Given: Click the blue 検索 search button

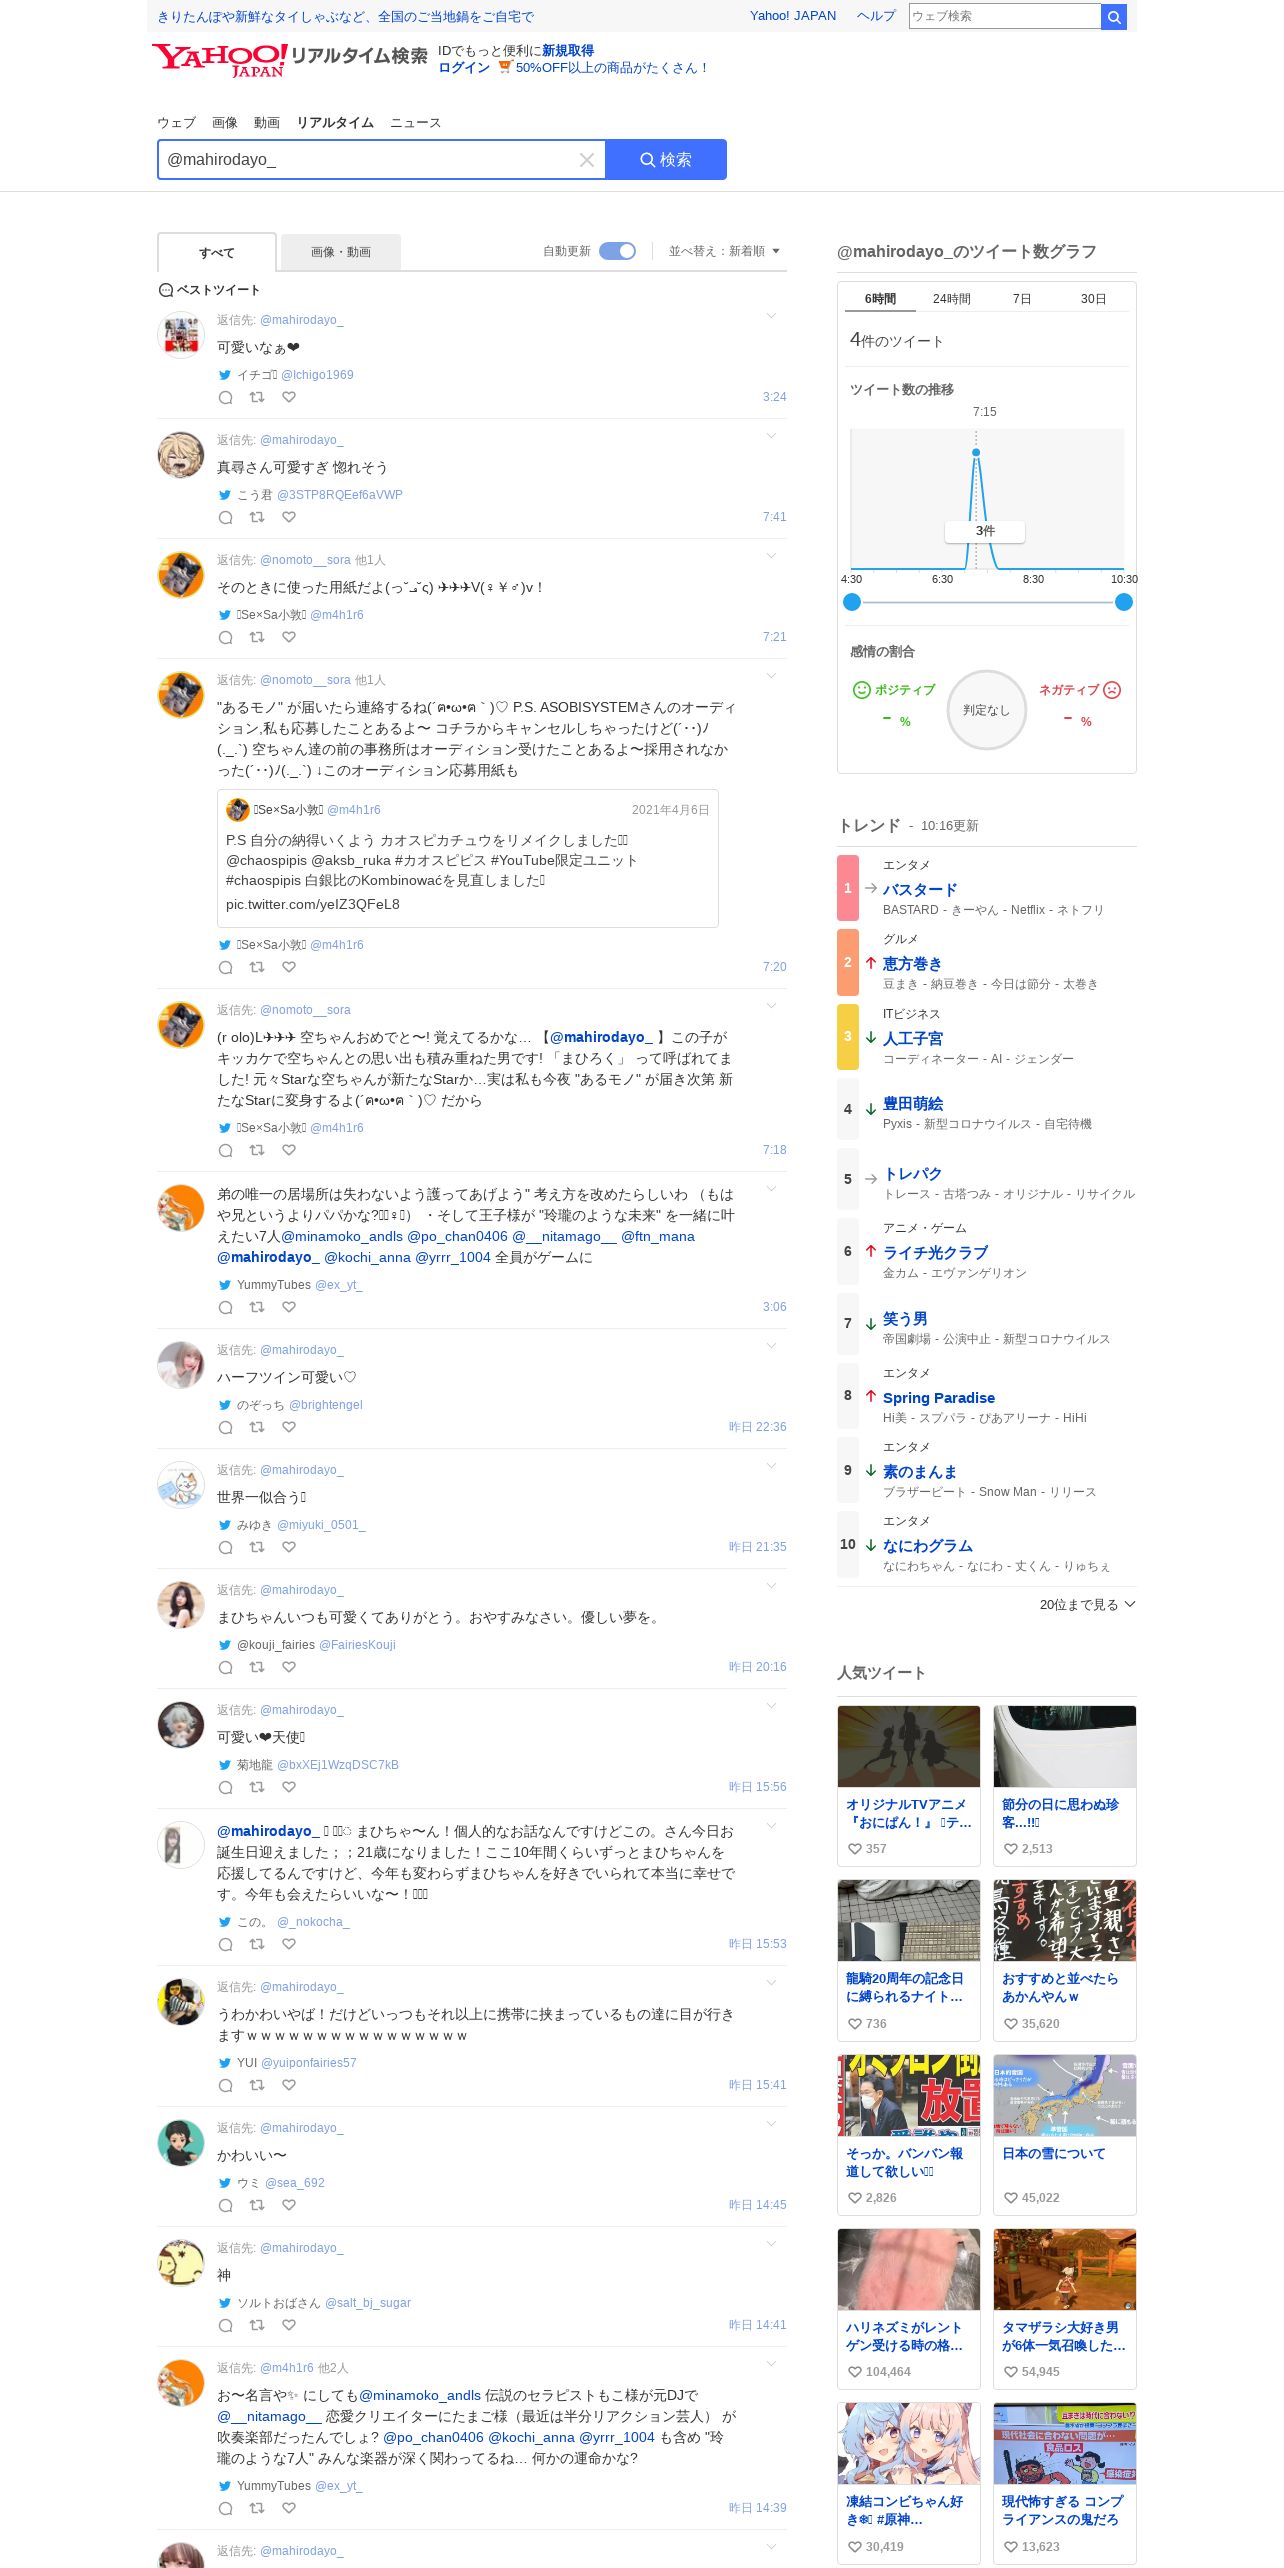Looking at the screenshot, I should point(666,160).
